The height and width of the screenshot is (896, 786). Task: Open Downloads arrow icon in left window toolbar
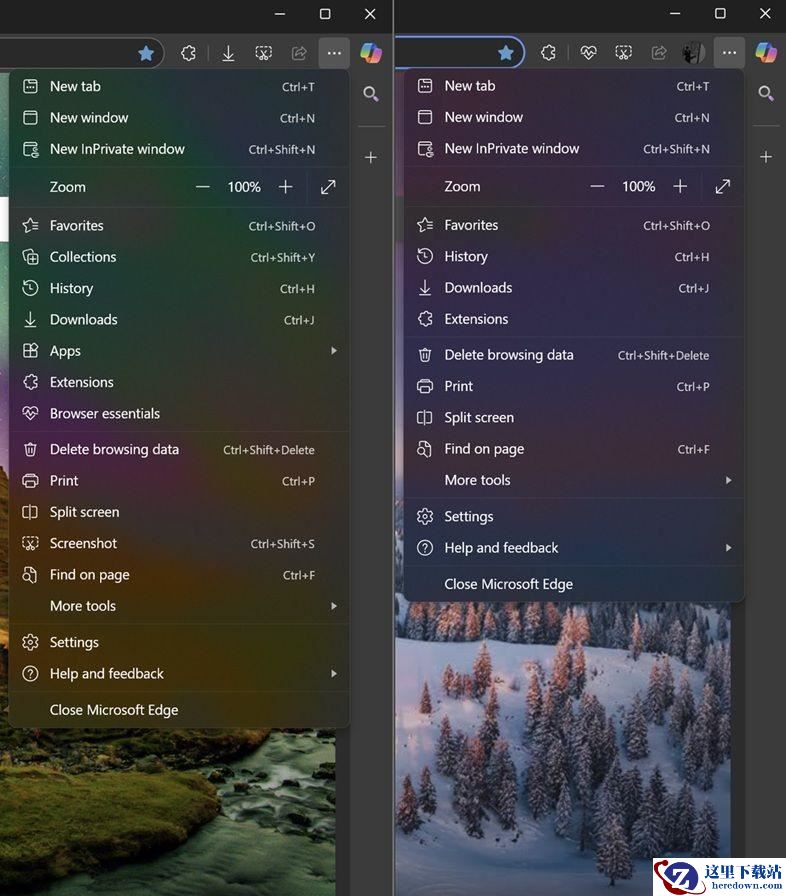point(228,53)
